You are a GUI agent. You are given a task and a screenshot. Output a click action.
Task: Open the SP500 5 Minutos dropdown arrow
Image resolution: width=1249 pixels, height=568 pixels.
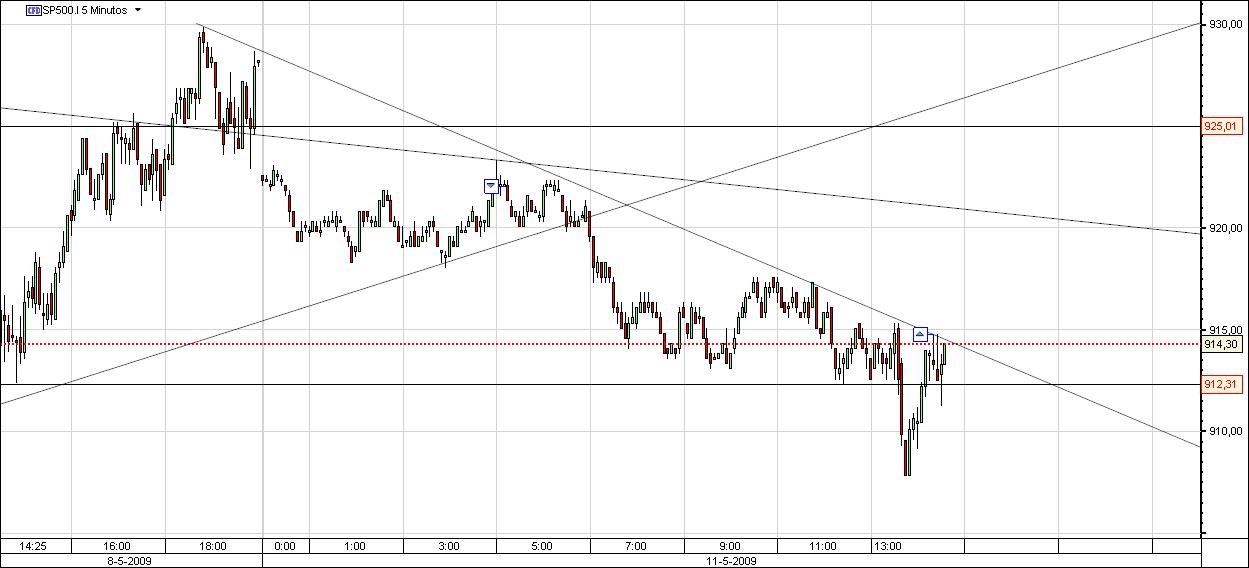click(138, 9)
